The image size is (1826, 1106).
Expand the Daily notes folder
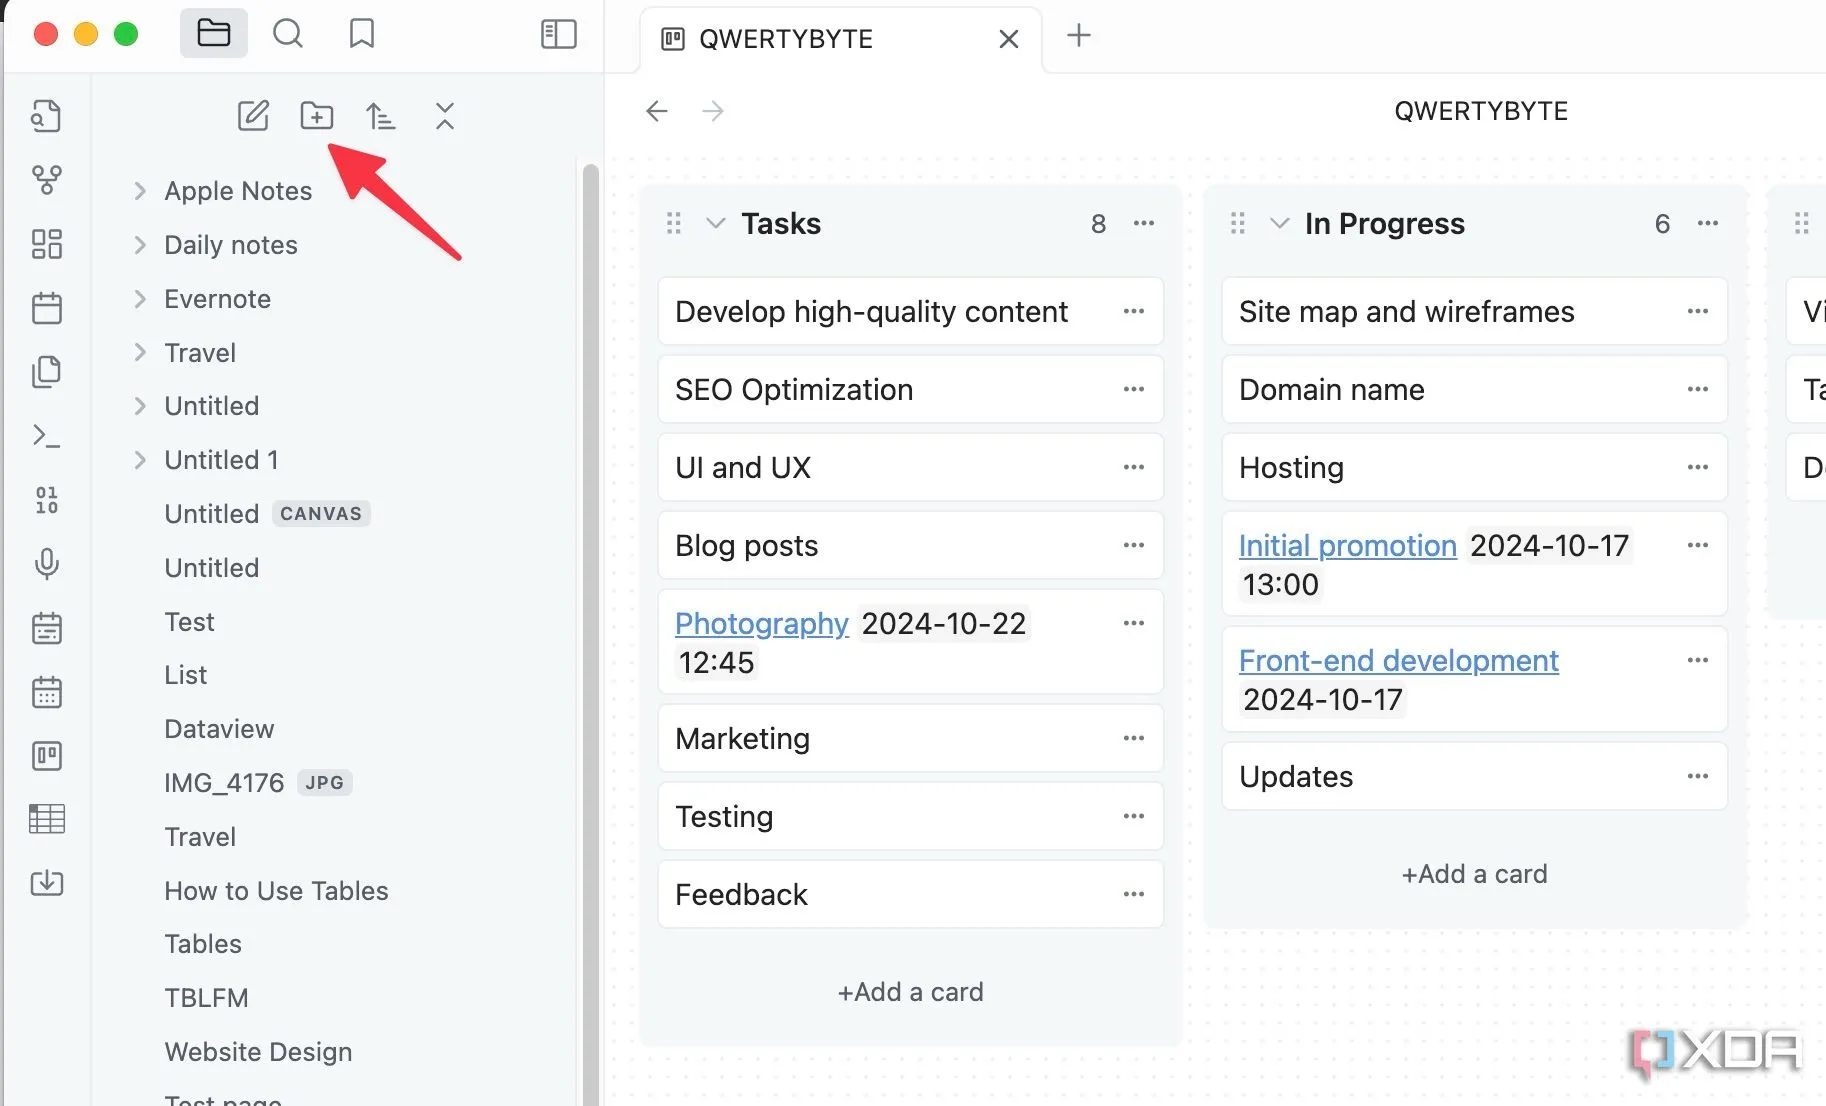click(140, 245)
